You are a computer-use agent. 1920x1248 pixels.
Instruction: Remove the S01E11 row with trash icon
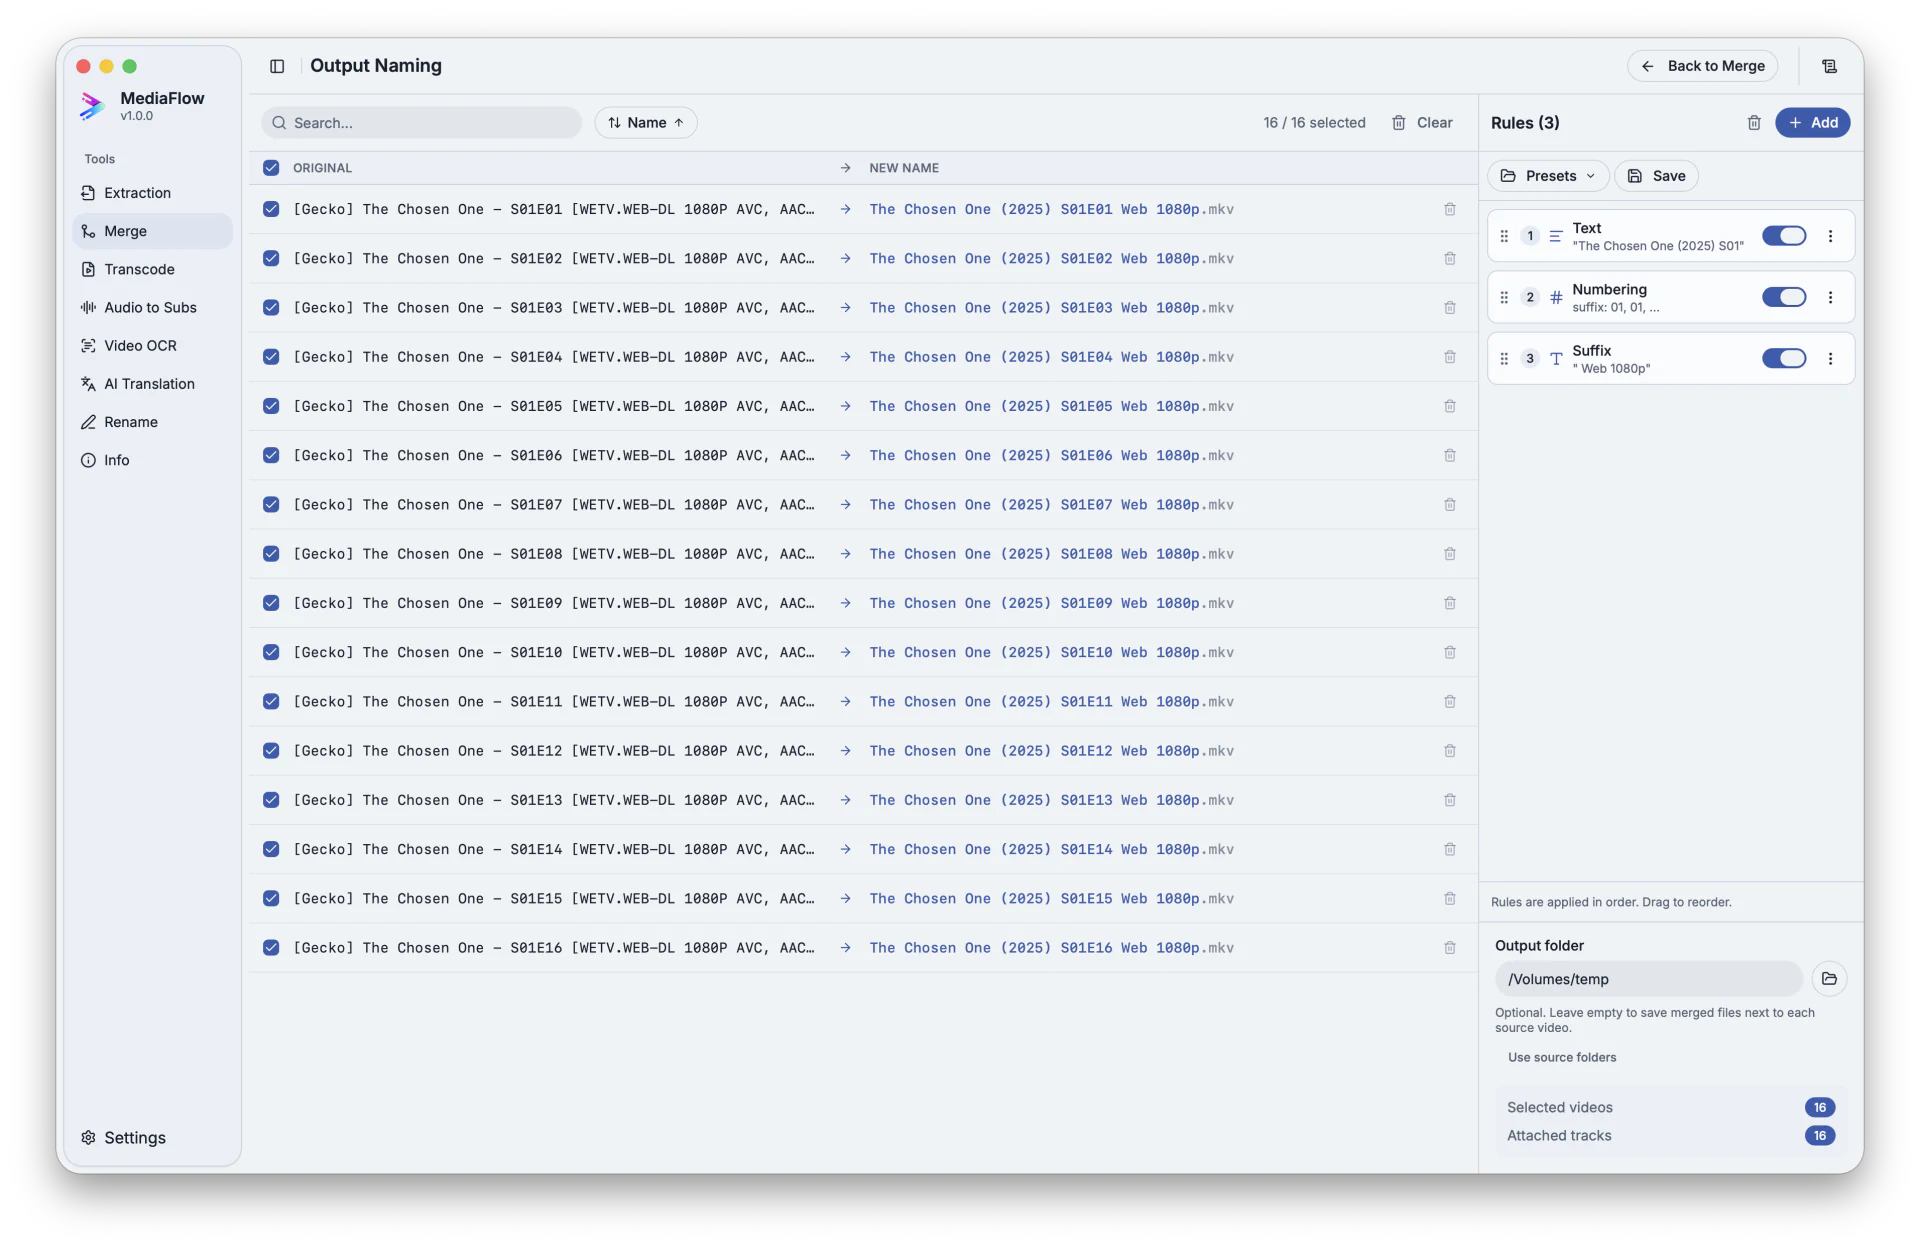[x=1449, y=702]
